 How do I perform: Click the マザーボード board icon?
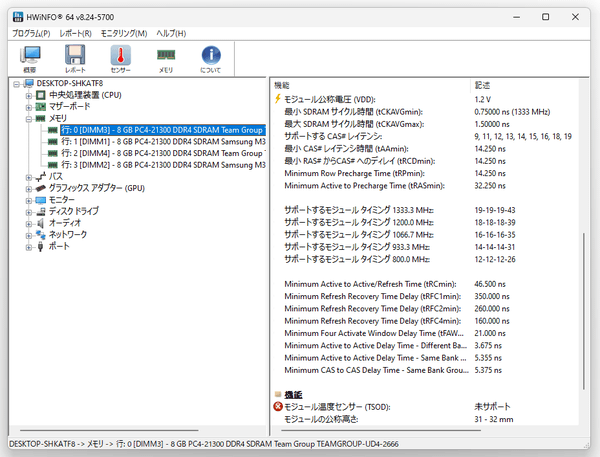click(x=41, y=106)
